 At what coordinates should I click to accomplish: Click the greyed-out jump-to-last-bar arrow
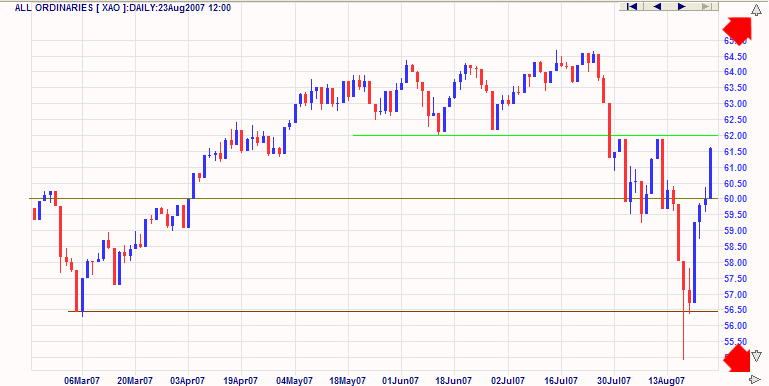click(706, 6)
